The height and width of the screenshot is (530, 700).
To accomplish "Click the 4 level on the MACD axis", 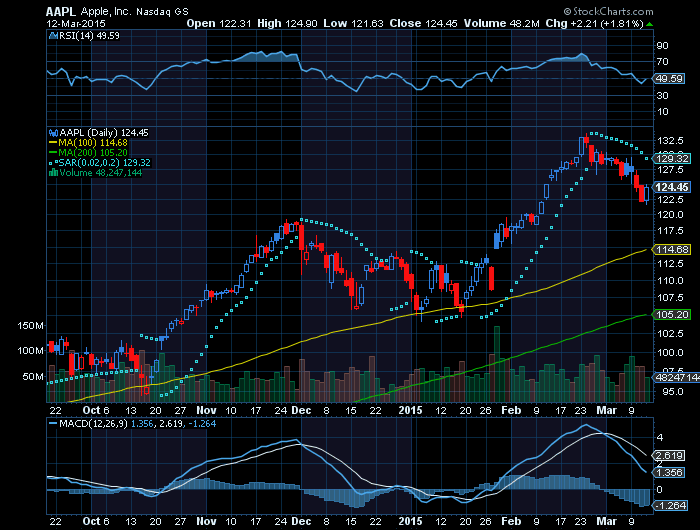I will (660, 438).
